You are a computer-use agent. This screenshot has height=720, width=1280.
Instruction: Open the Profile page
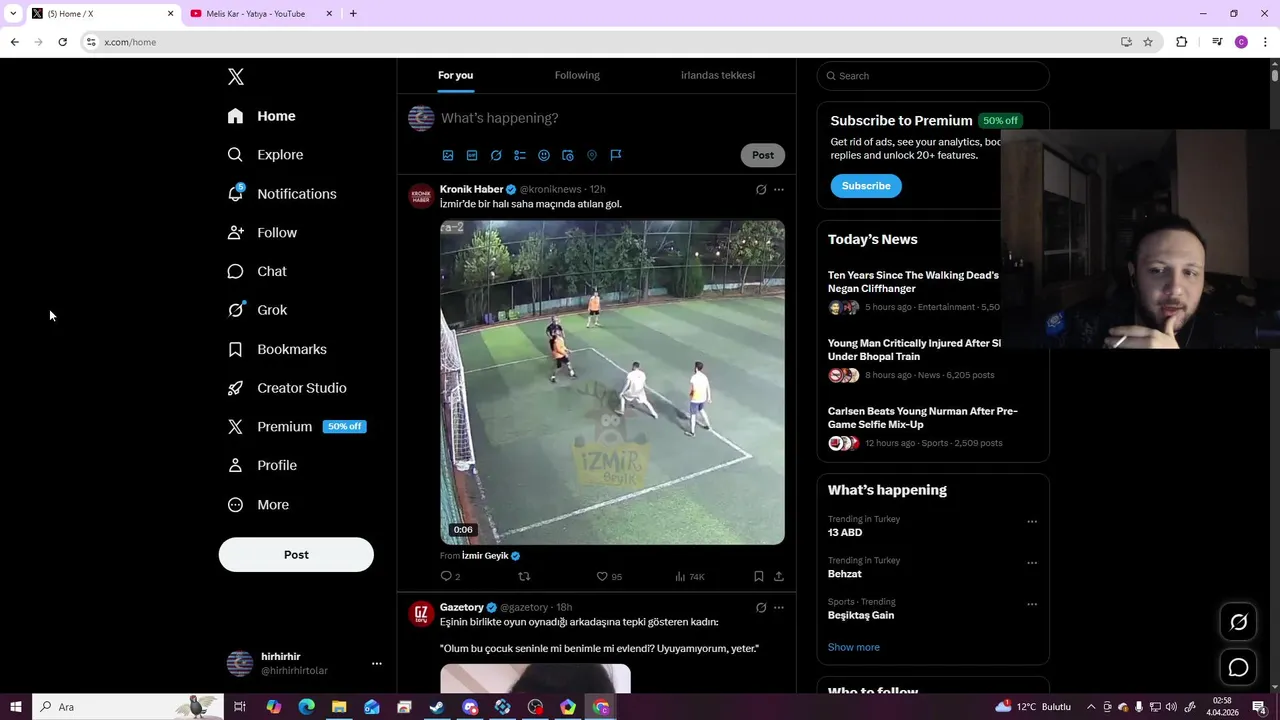click(x=263, y=465)
